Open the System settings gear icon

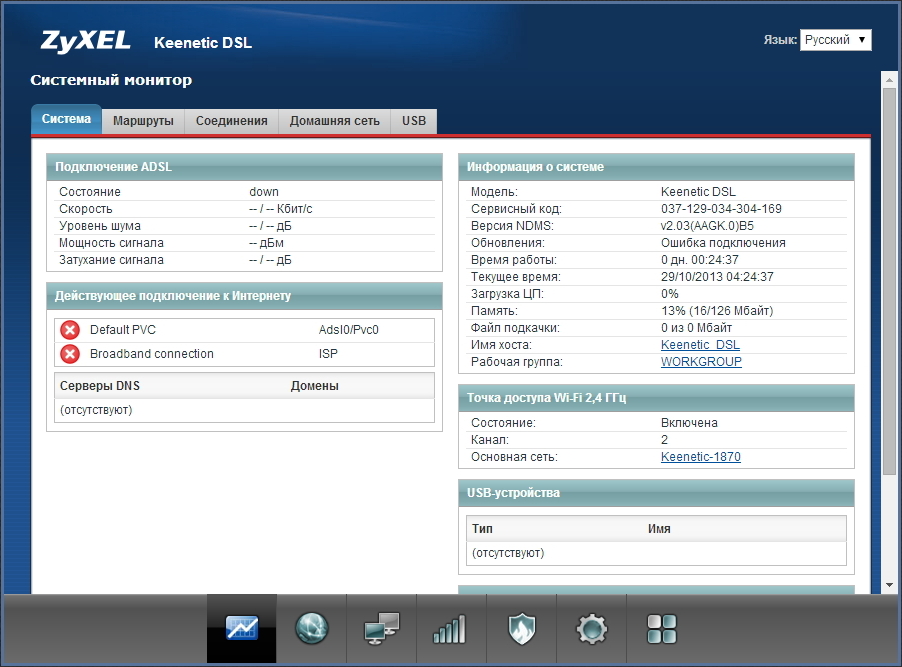click(x=591, y=629)
